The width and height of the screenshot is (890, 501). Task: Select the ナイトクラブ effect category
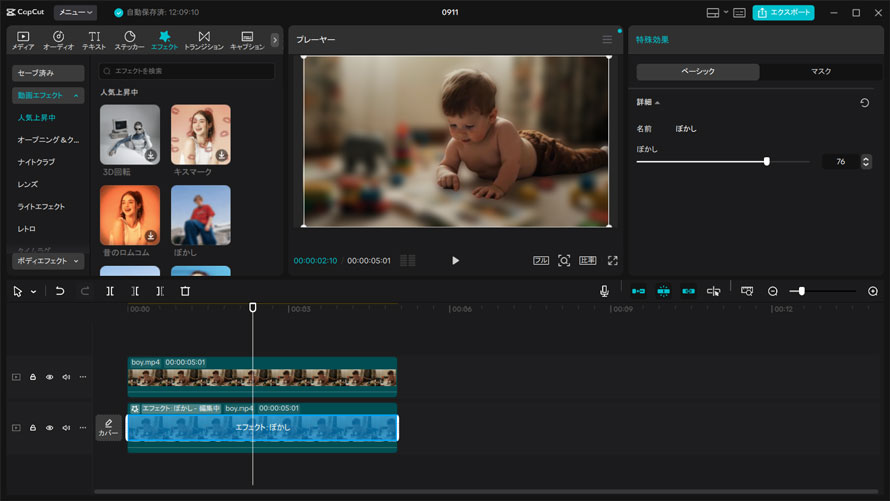pyautogui.click(x=36, y=162)
